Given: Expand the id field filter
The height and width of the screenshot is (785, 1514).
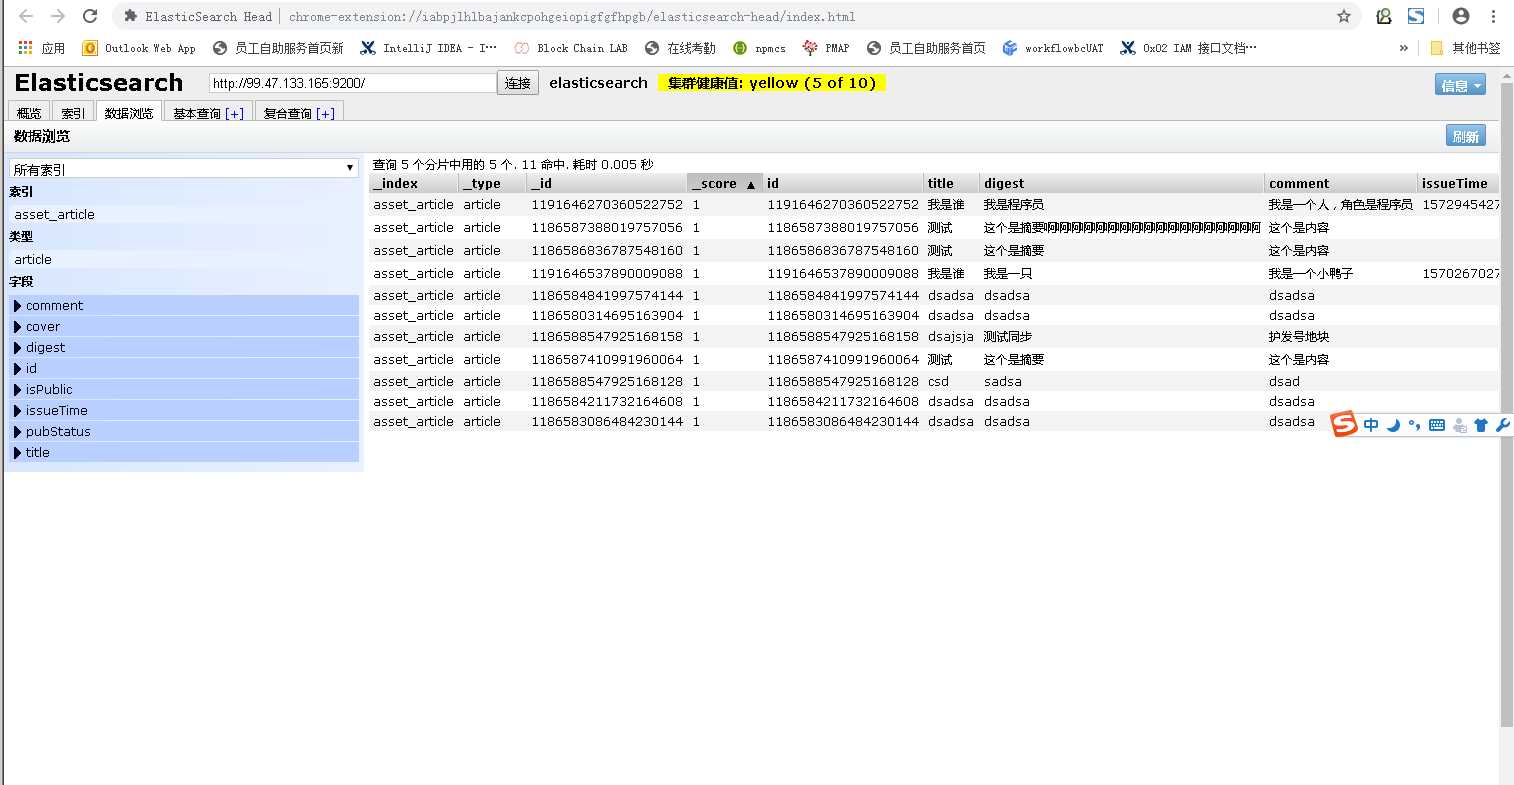Looking at the screenshot, I should point(184,368).
